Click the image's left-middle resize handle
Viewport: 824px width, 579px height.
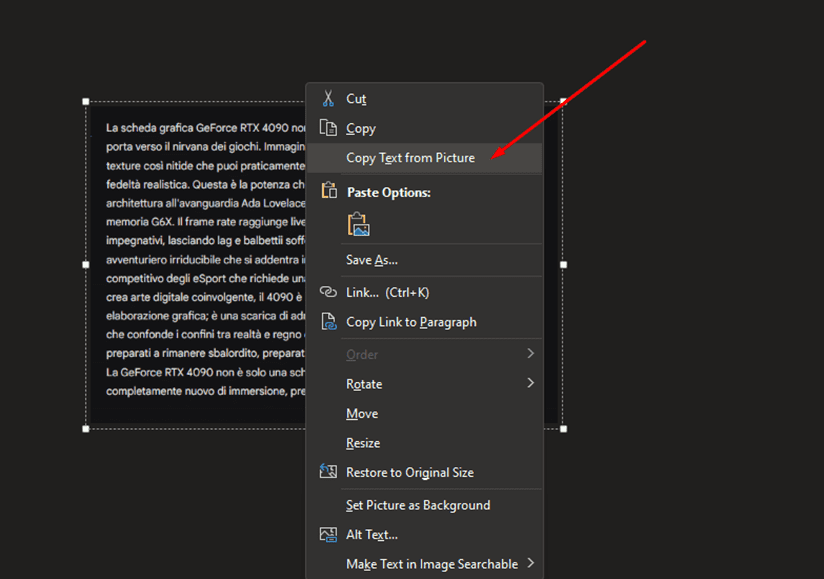[x=86, y=265]
